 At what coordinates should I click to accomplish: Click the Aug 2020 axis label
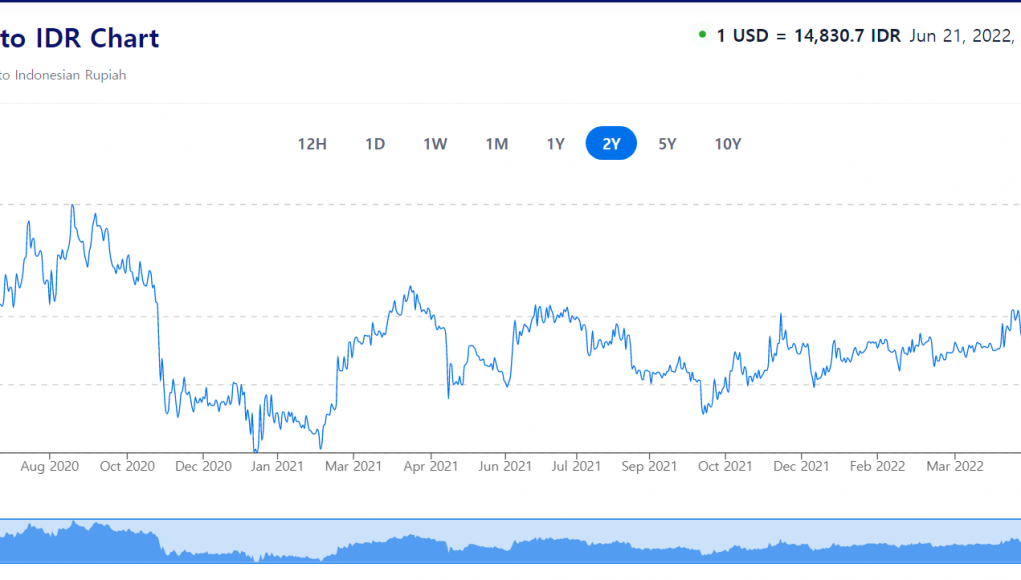click(50, 466)
